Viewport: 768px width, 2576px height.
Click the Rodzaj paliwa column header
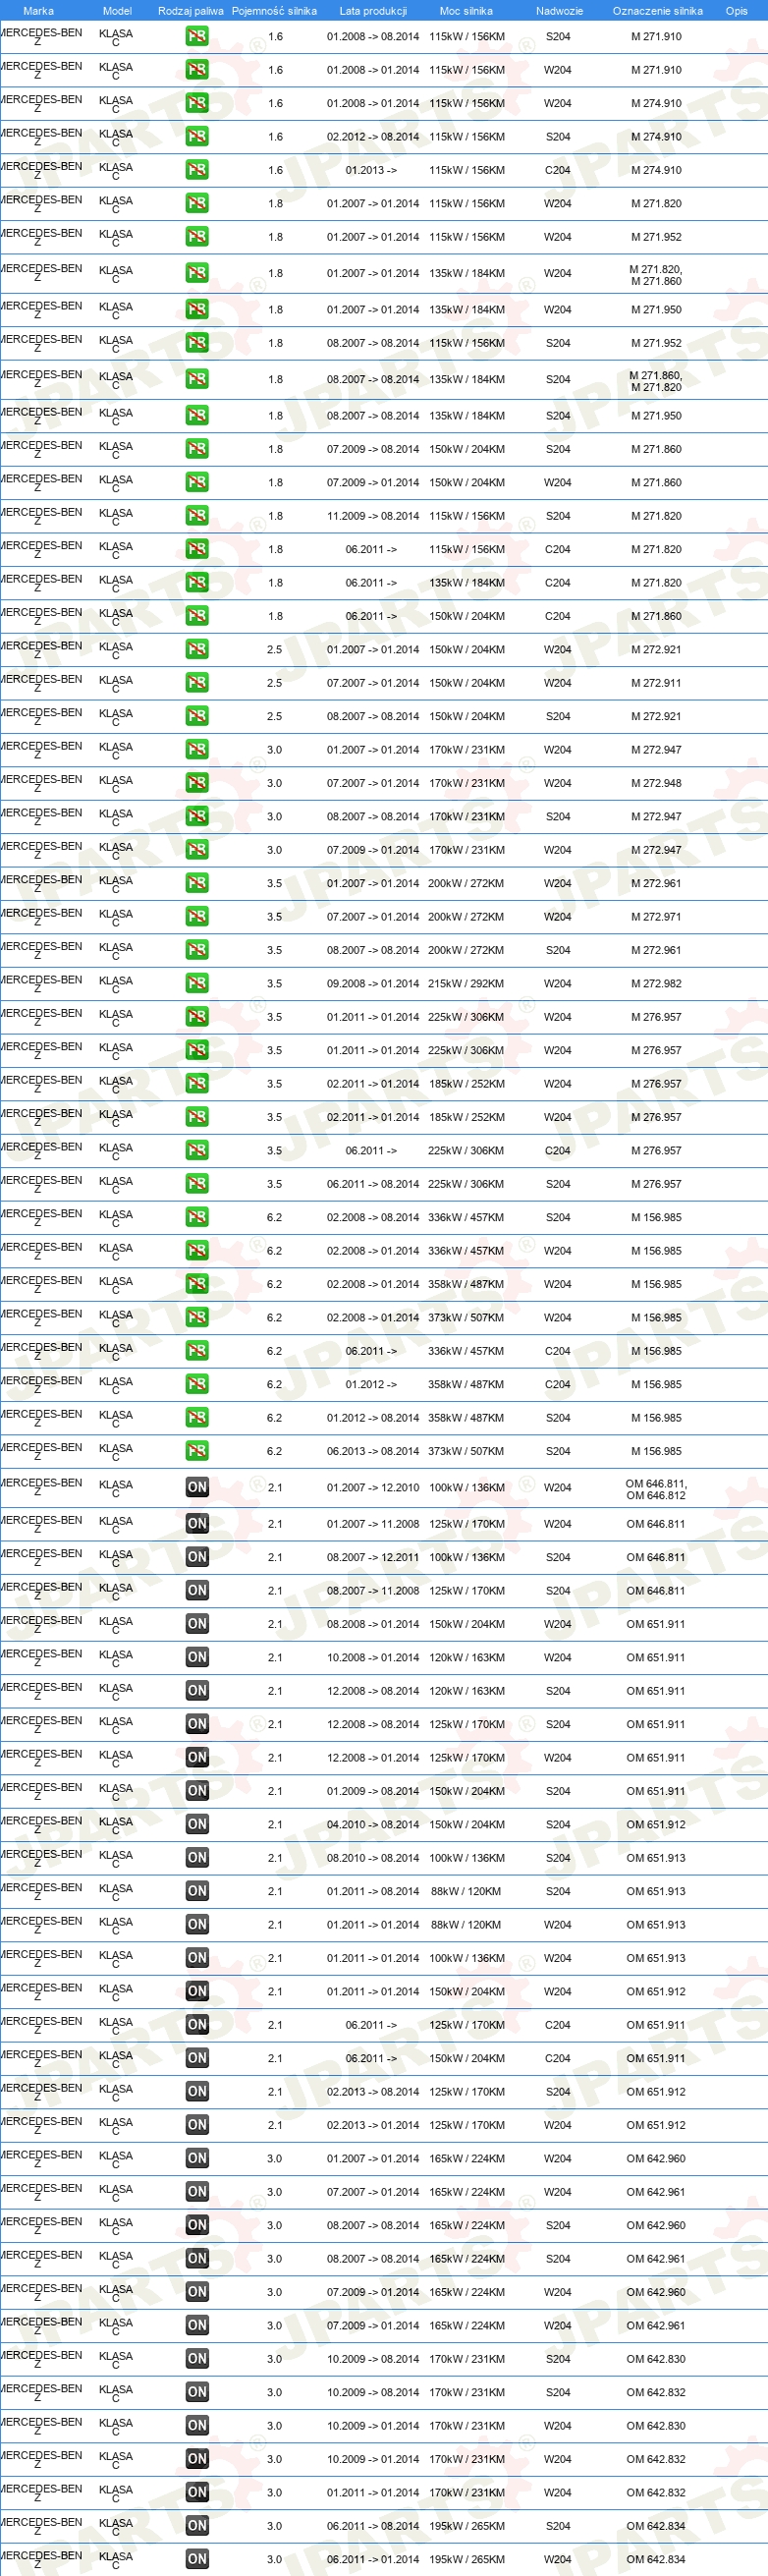pyautogui.click(x=190, y=11)
